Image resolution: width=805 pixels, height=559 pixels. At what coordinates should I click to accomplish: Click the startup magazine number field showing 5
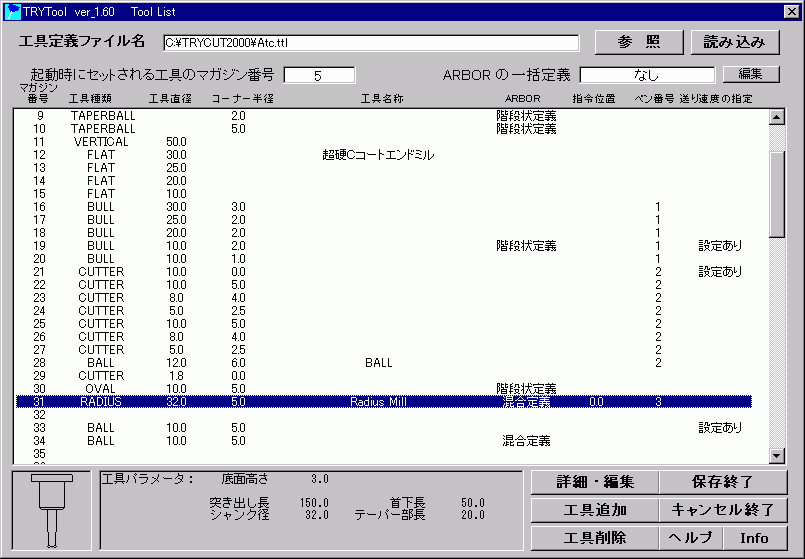tap(319, 75)
